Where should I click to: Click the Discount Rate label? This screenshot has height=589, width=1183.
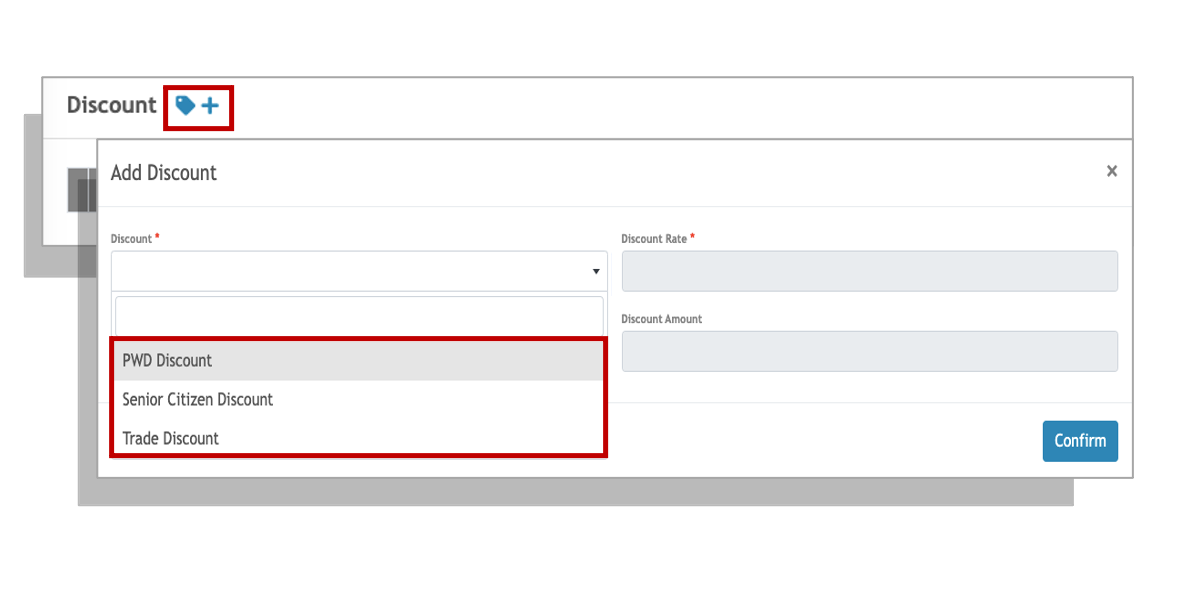click(654, 238)
